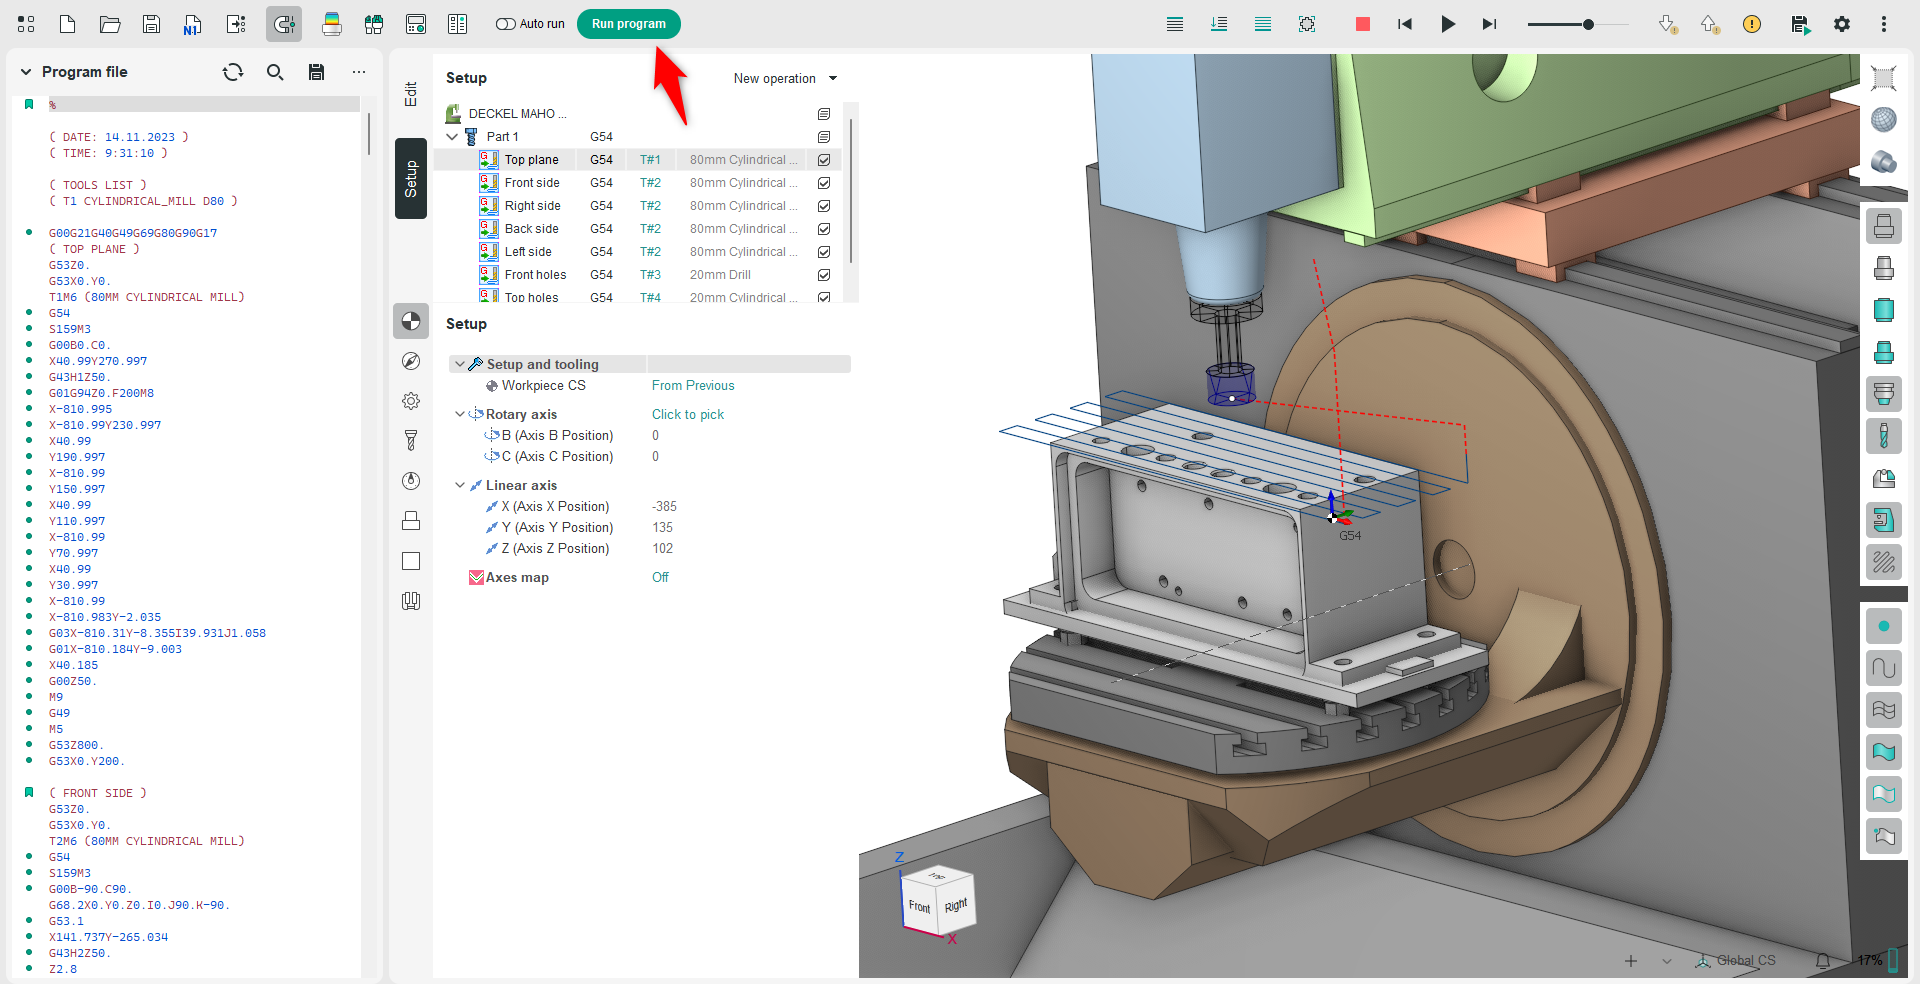Uncheck the Top plane operation checkbox
The height and width of the screenshot is (984, 1920).
tap(824, 160)
